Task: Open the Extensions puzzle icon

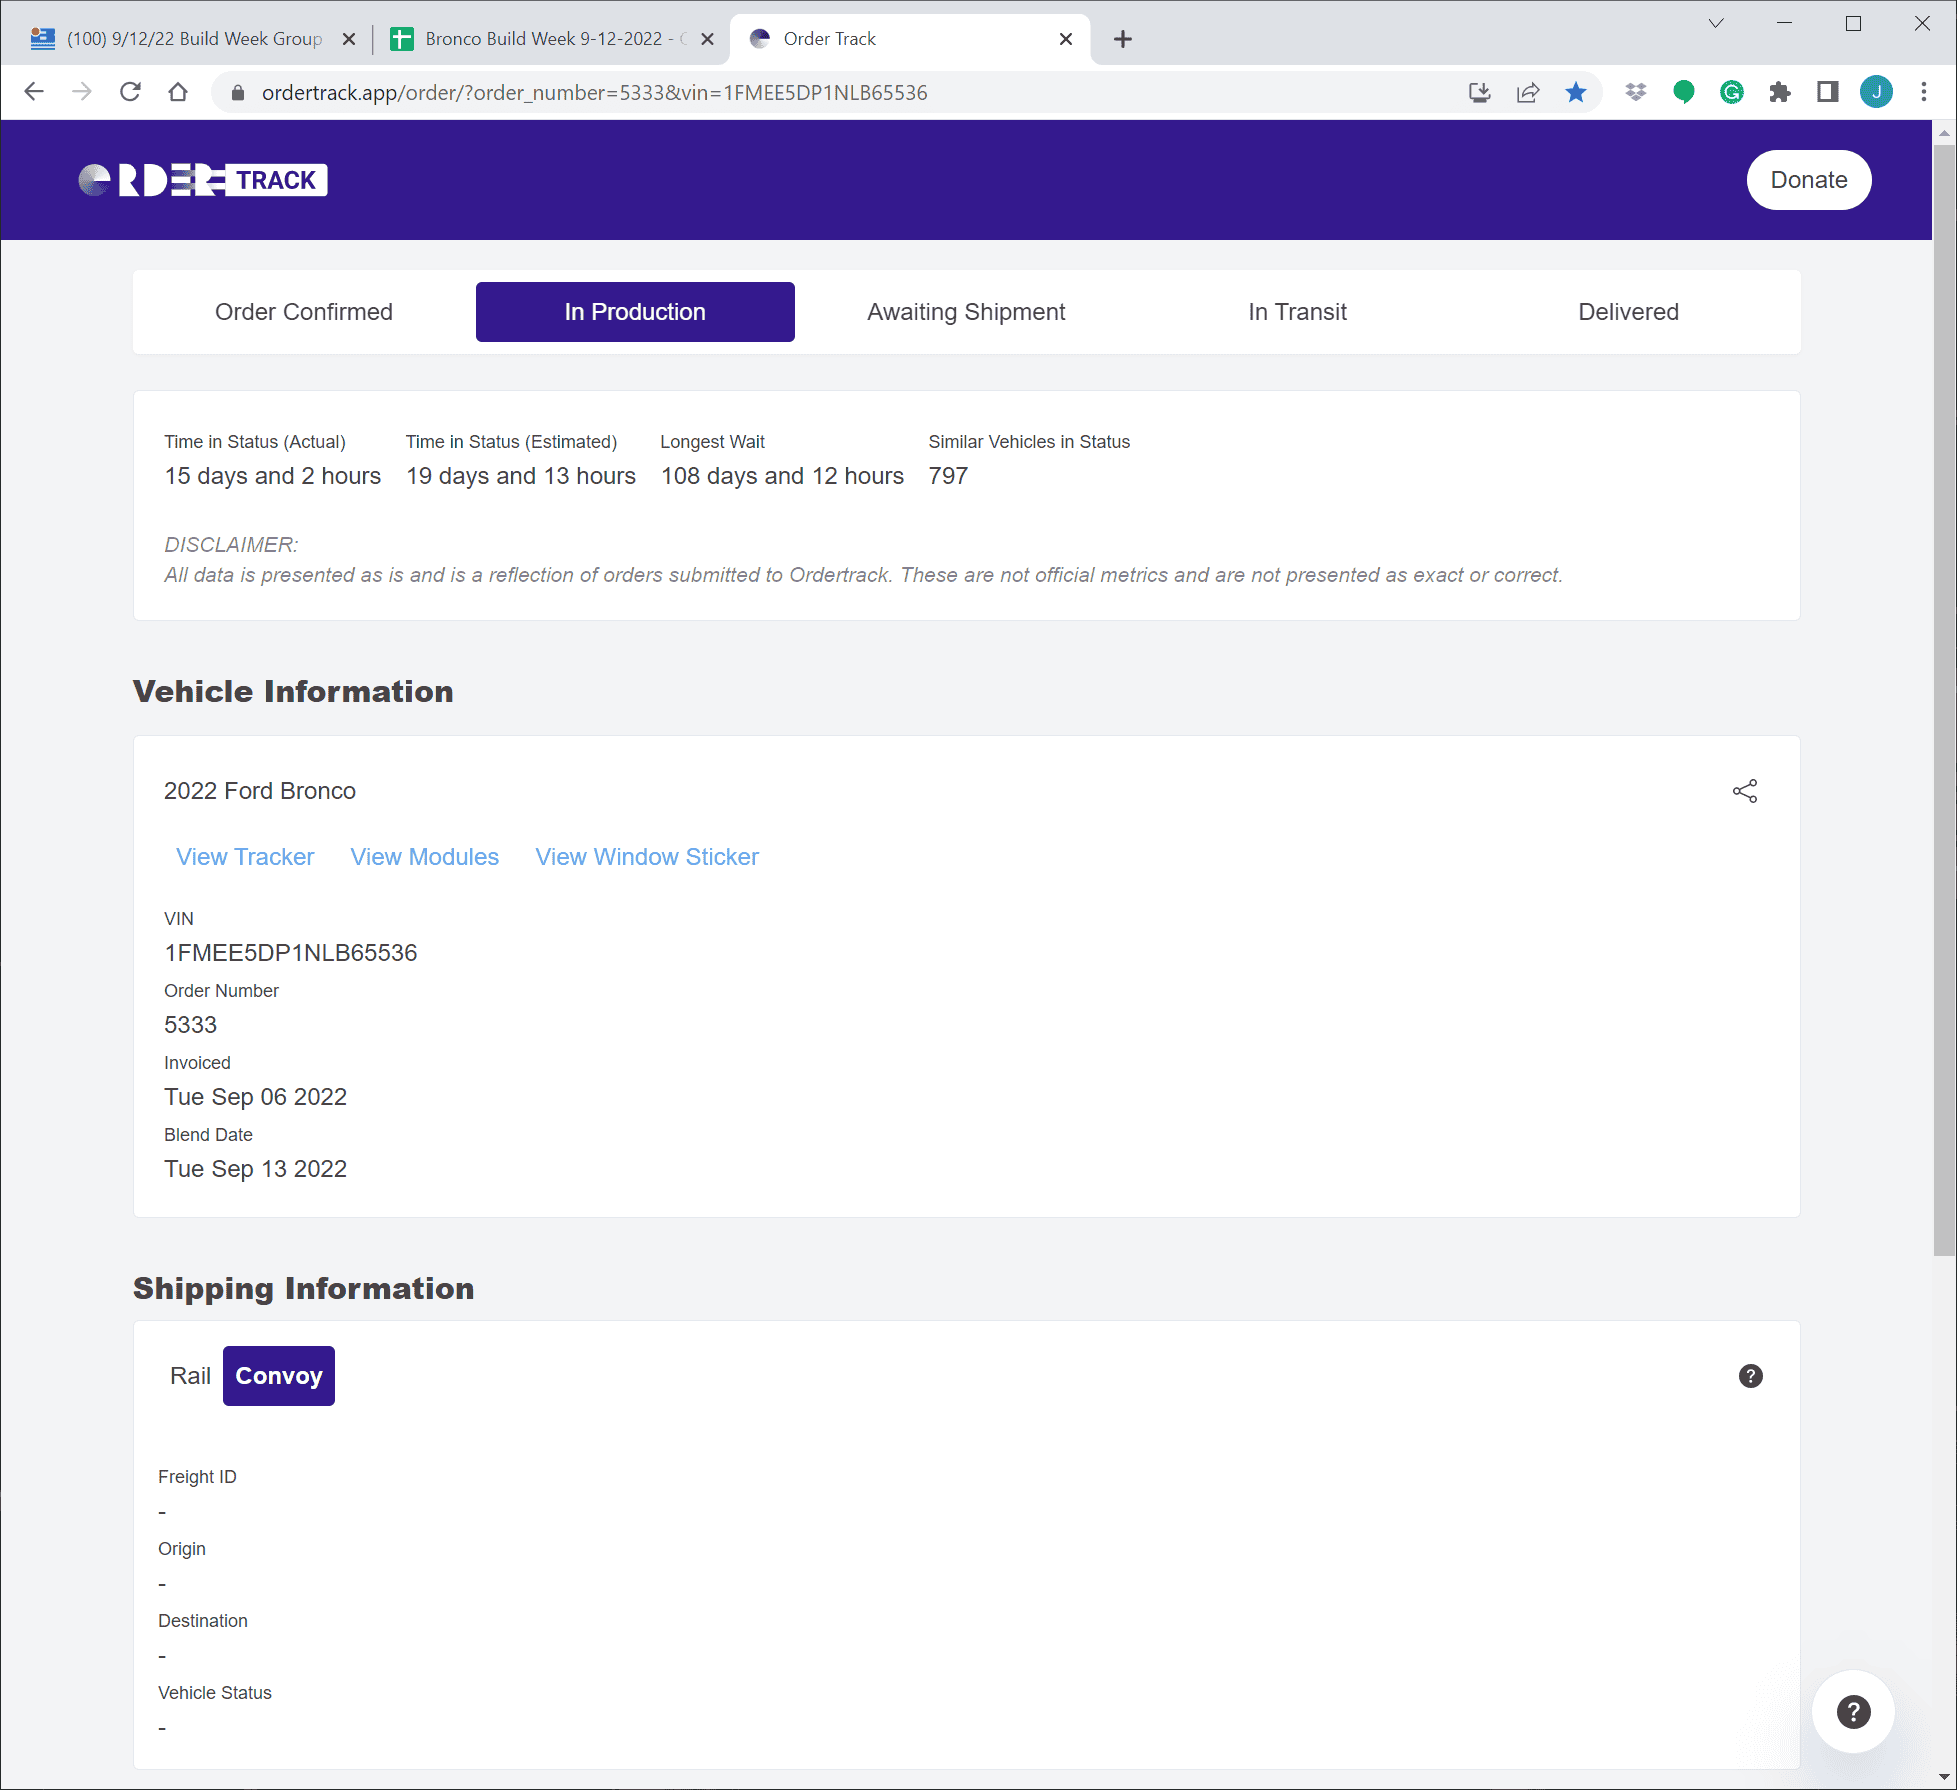Action: (1779, 93)
